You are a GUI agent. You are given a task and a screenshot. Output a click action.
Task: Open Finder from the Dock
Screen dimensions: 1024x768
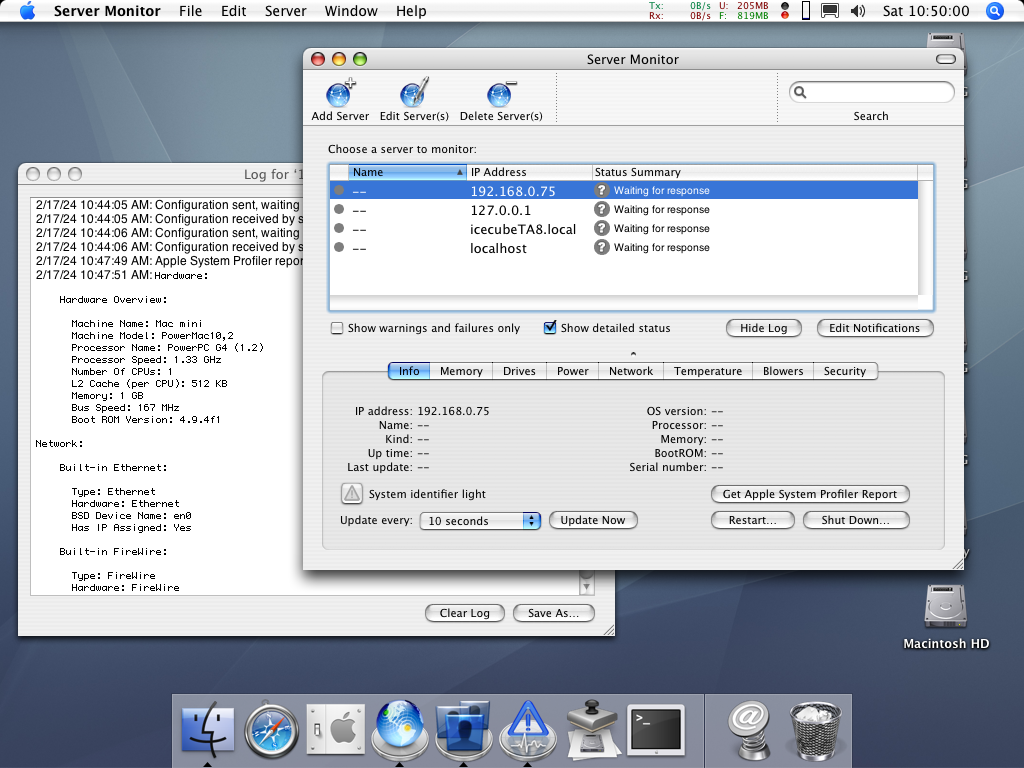208,728
